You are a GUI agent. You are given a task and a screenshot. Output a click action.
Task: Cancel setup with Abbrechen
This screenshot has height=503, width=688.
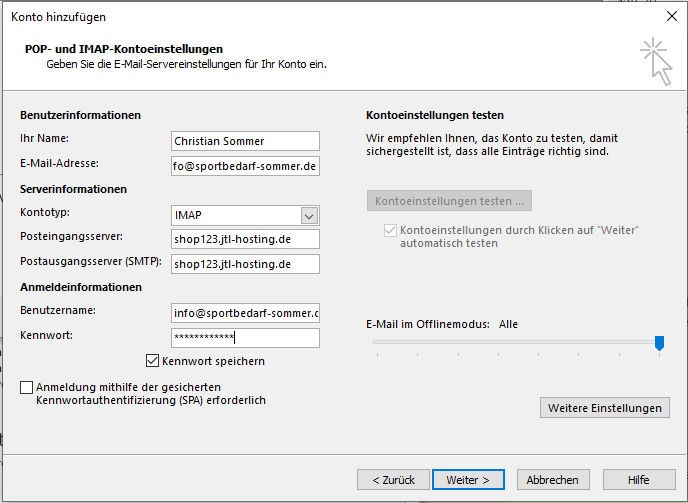pyautogui.click(x=553, y=480)
